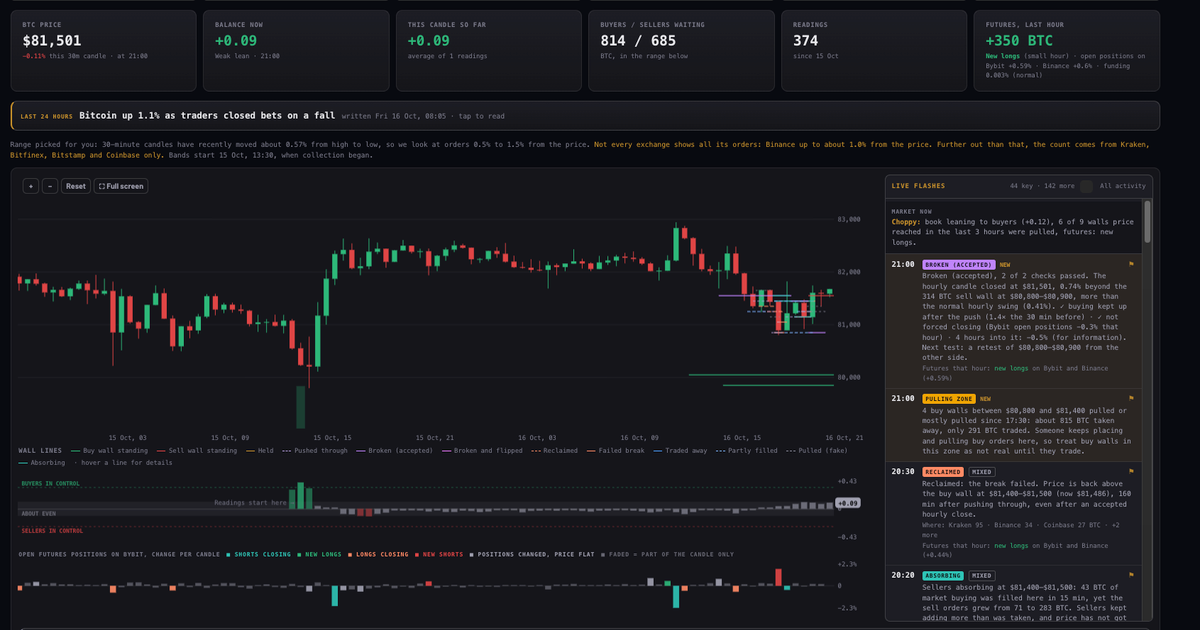The width and height of the screenshot is (1200, 630).
Task: Click LONGS CLOSING futures legend item
Action: [379, 554]
